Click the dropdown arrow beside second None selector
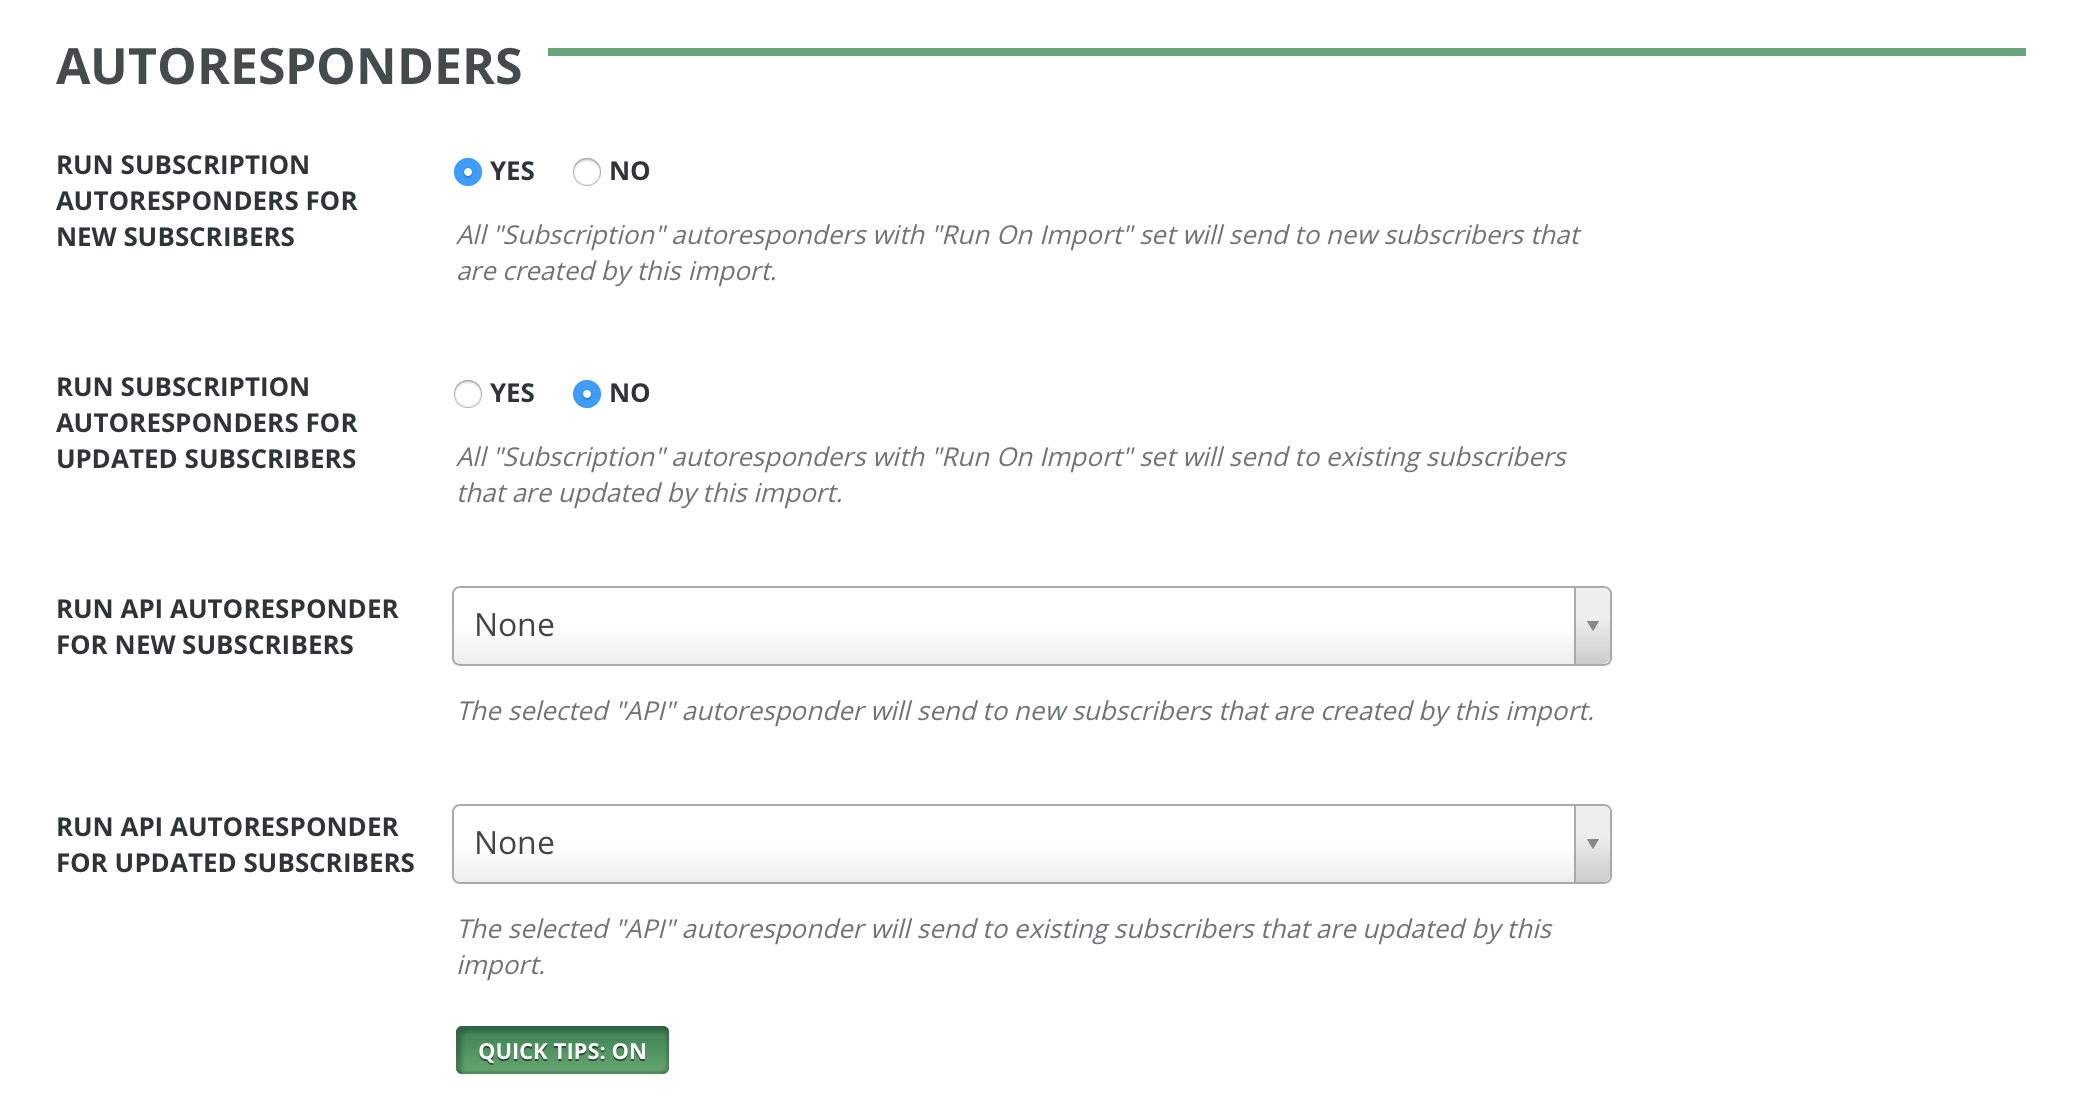Image resolution: width=2088 pixels, height=1096 pixels. click(1592, 844)
